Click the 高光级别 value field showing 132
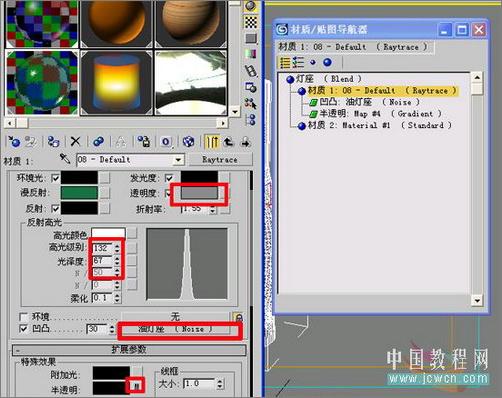Viewport: 502px width, 398px height. coord(103,248)
